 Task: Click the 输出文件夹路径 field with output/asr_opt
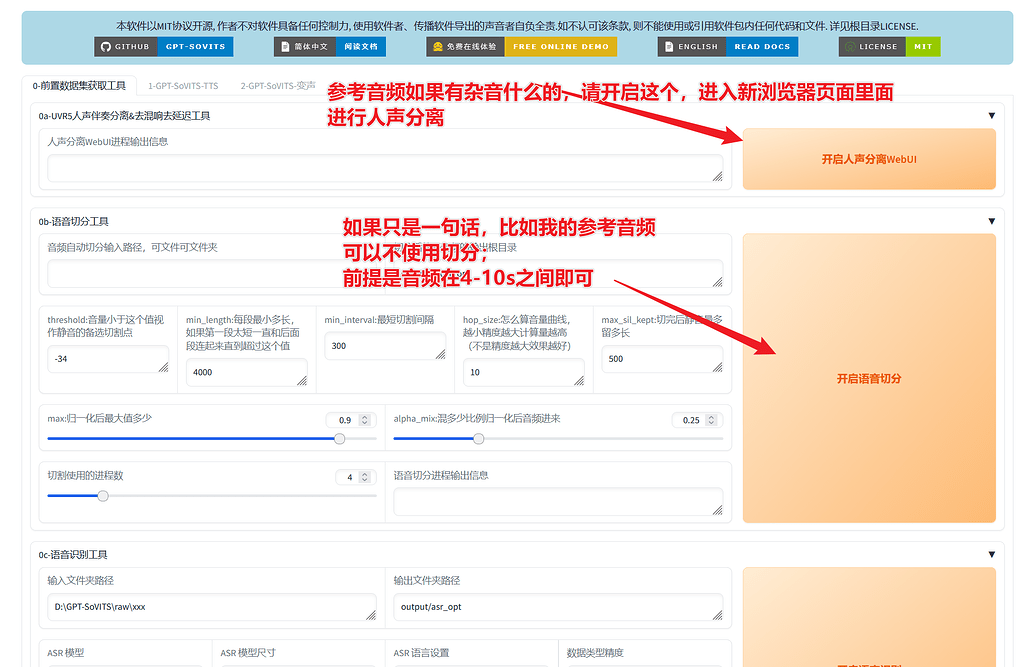558,607
